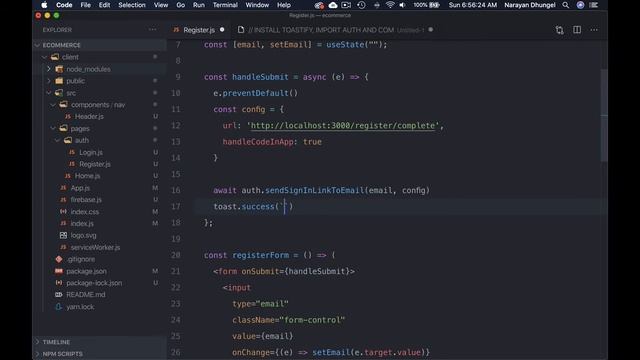Image resolution: width=640 pixels, height=360 pixels.
Task: Open logo.svg in the explorer
Action: click(83, 235)
